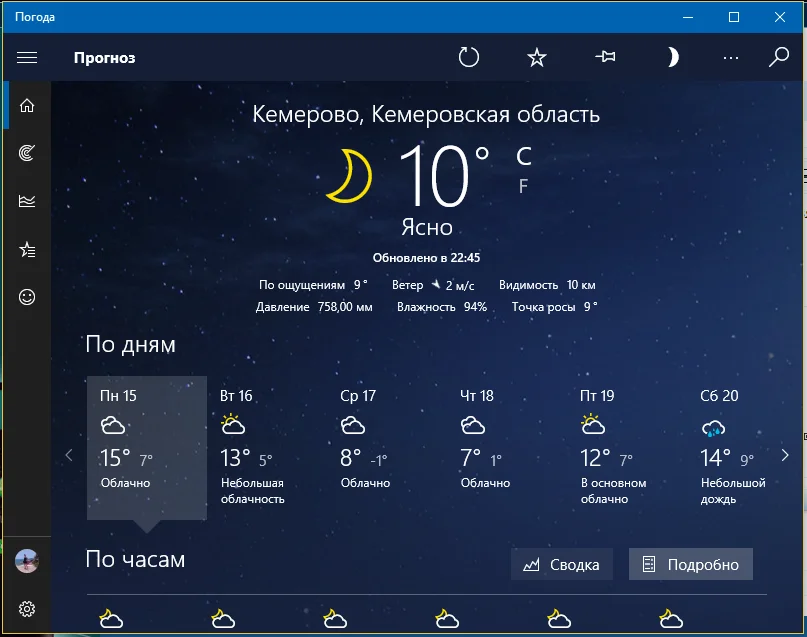The width and height of the screenshot is (807, 637).
Task: Open the saved Places list
Action: 27,250
